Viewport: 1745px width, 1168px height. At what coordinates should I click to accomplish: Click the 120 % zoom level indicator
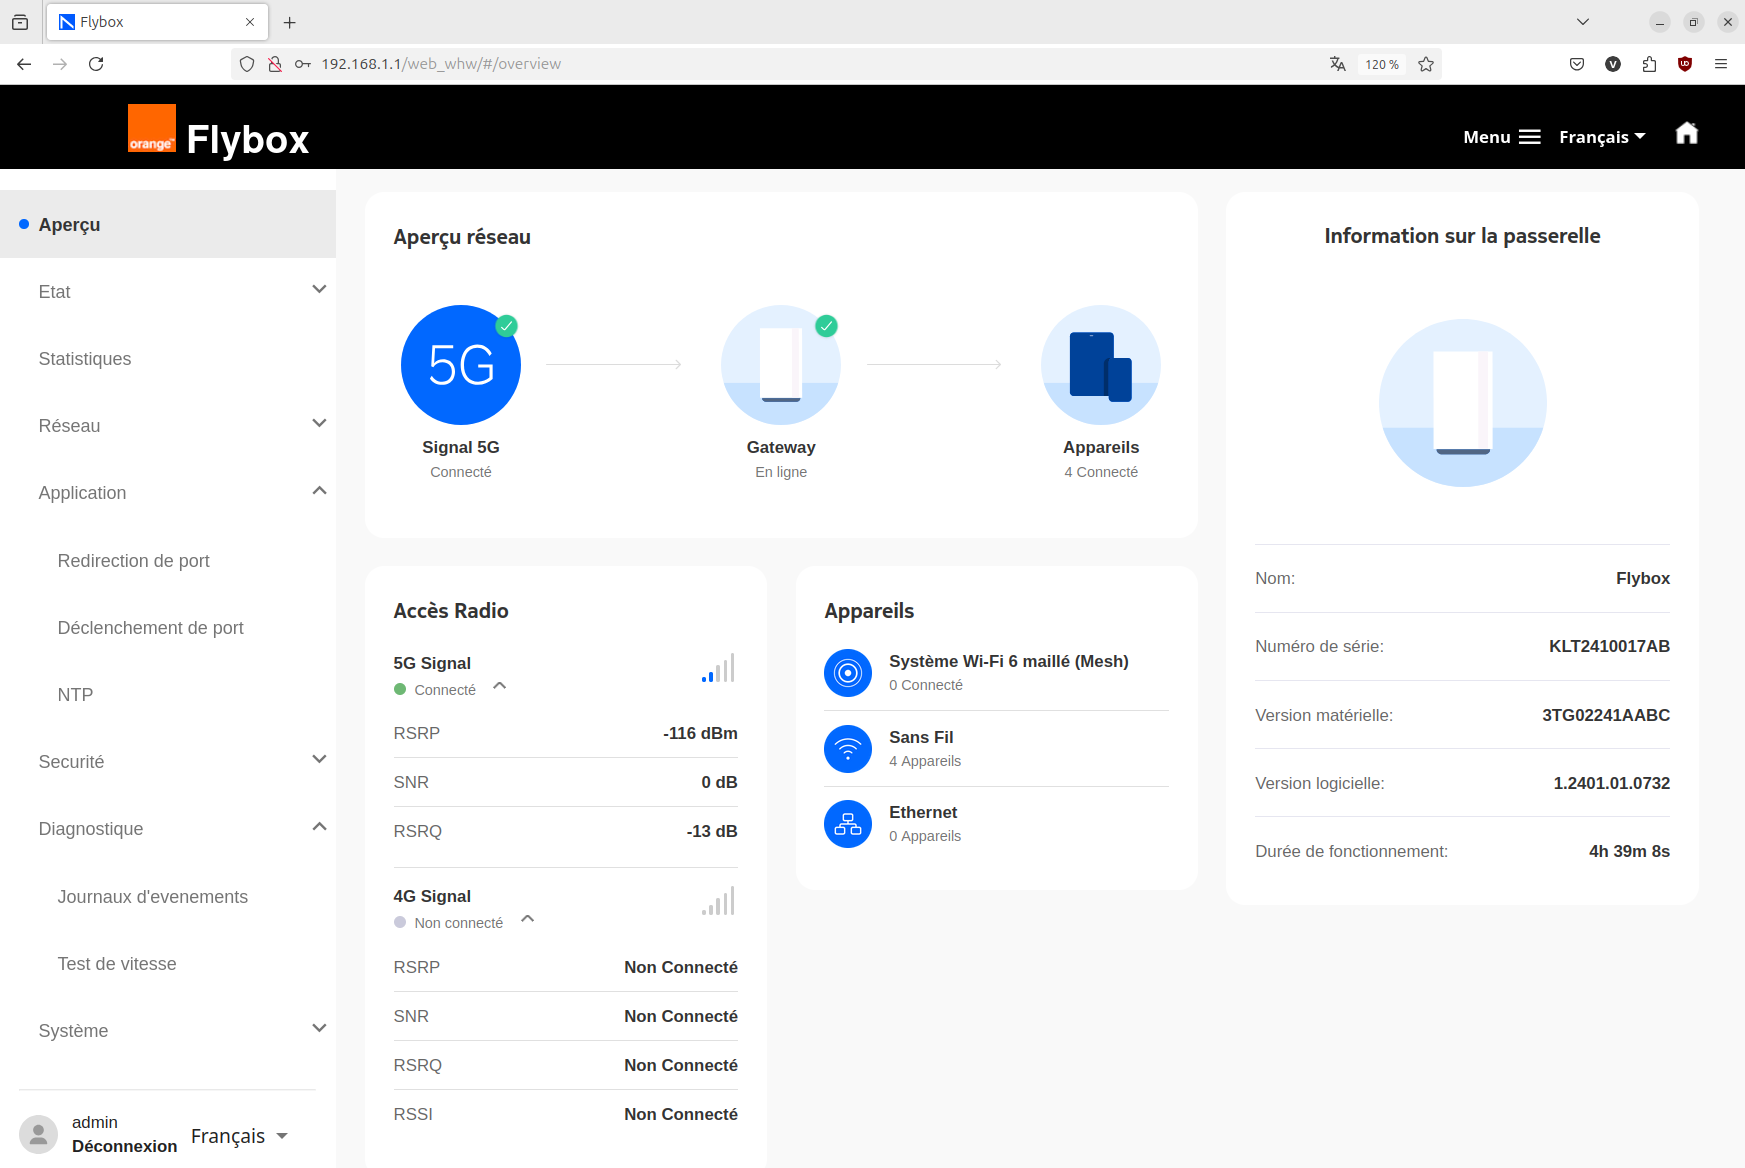click(1383, 64)
